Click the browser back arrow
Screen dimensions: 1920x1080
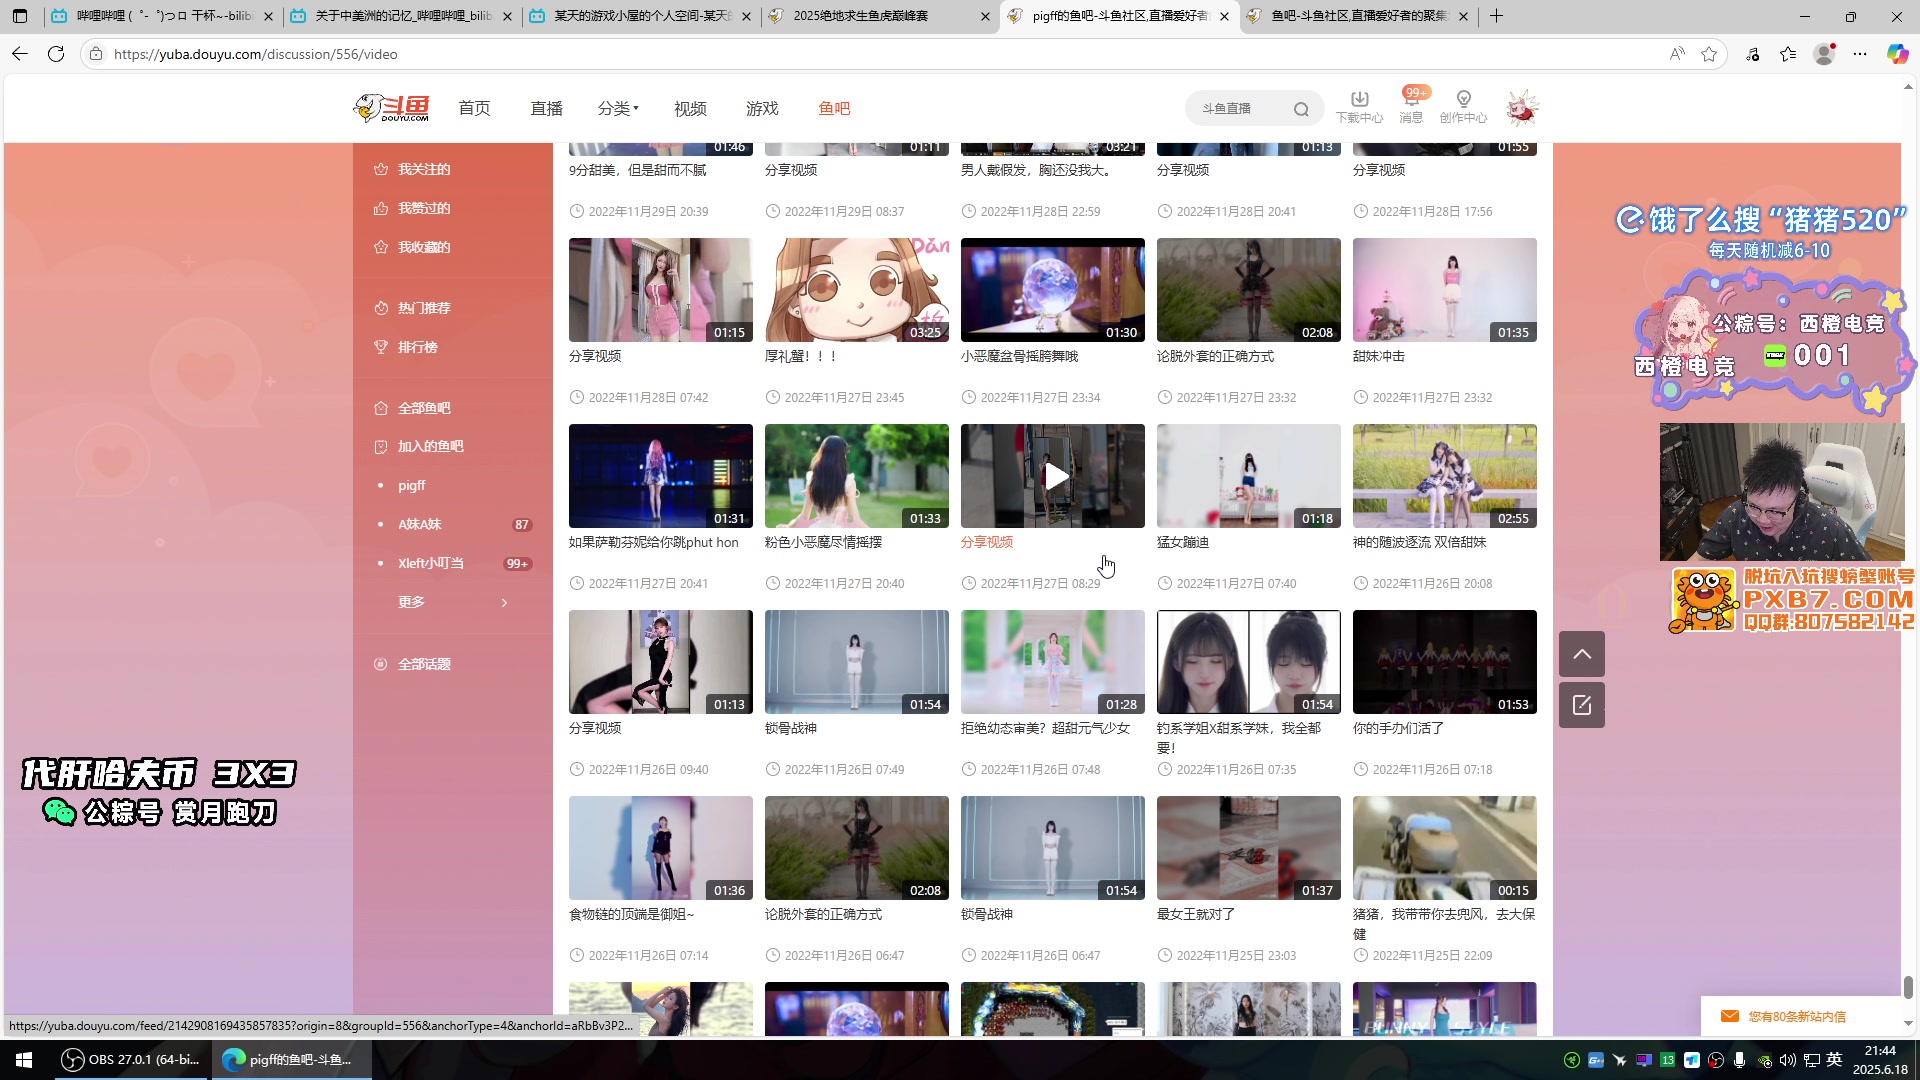20,54
